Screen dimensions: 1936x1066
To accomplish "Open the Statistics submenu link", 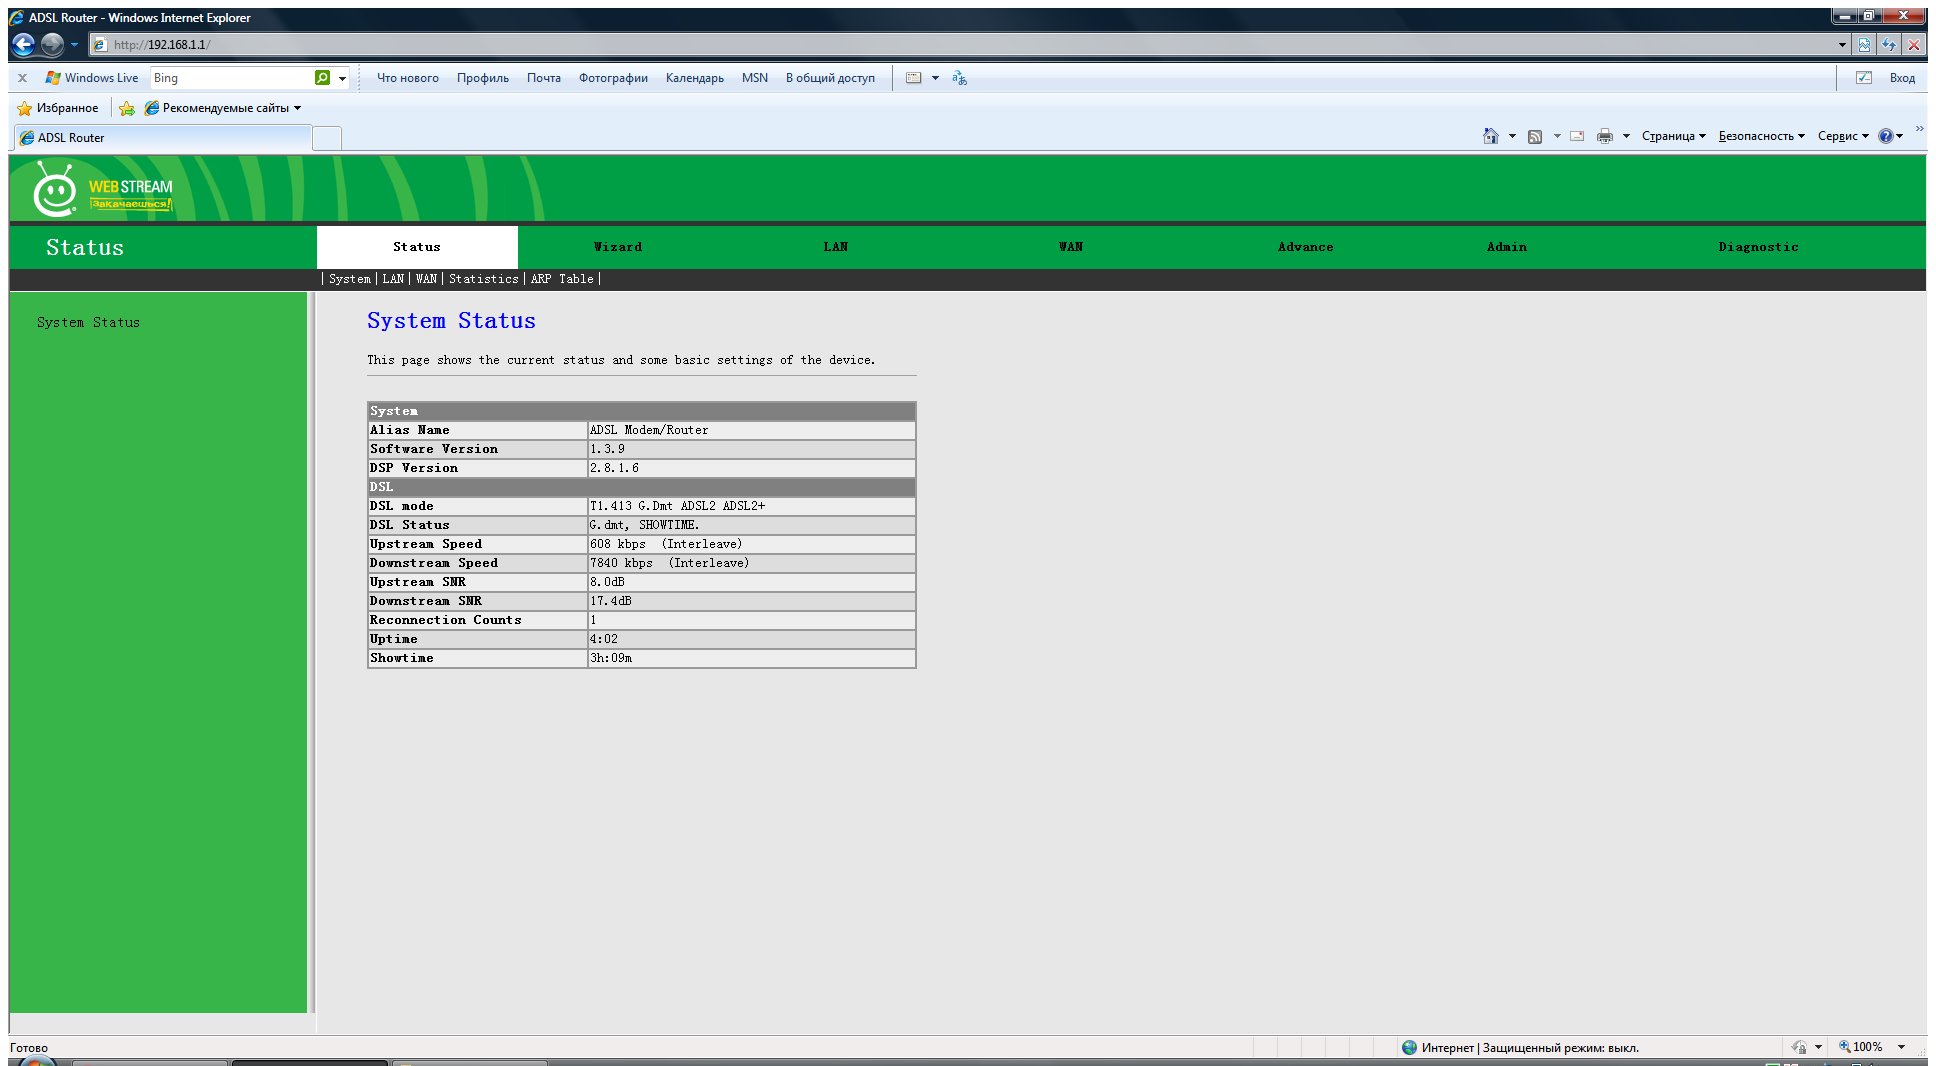I will pos(483,279).
